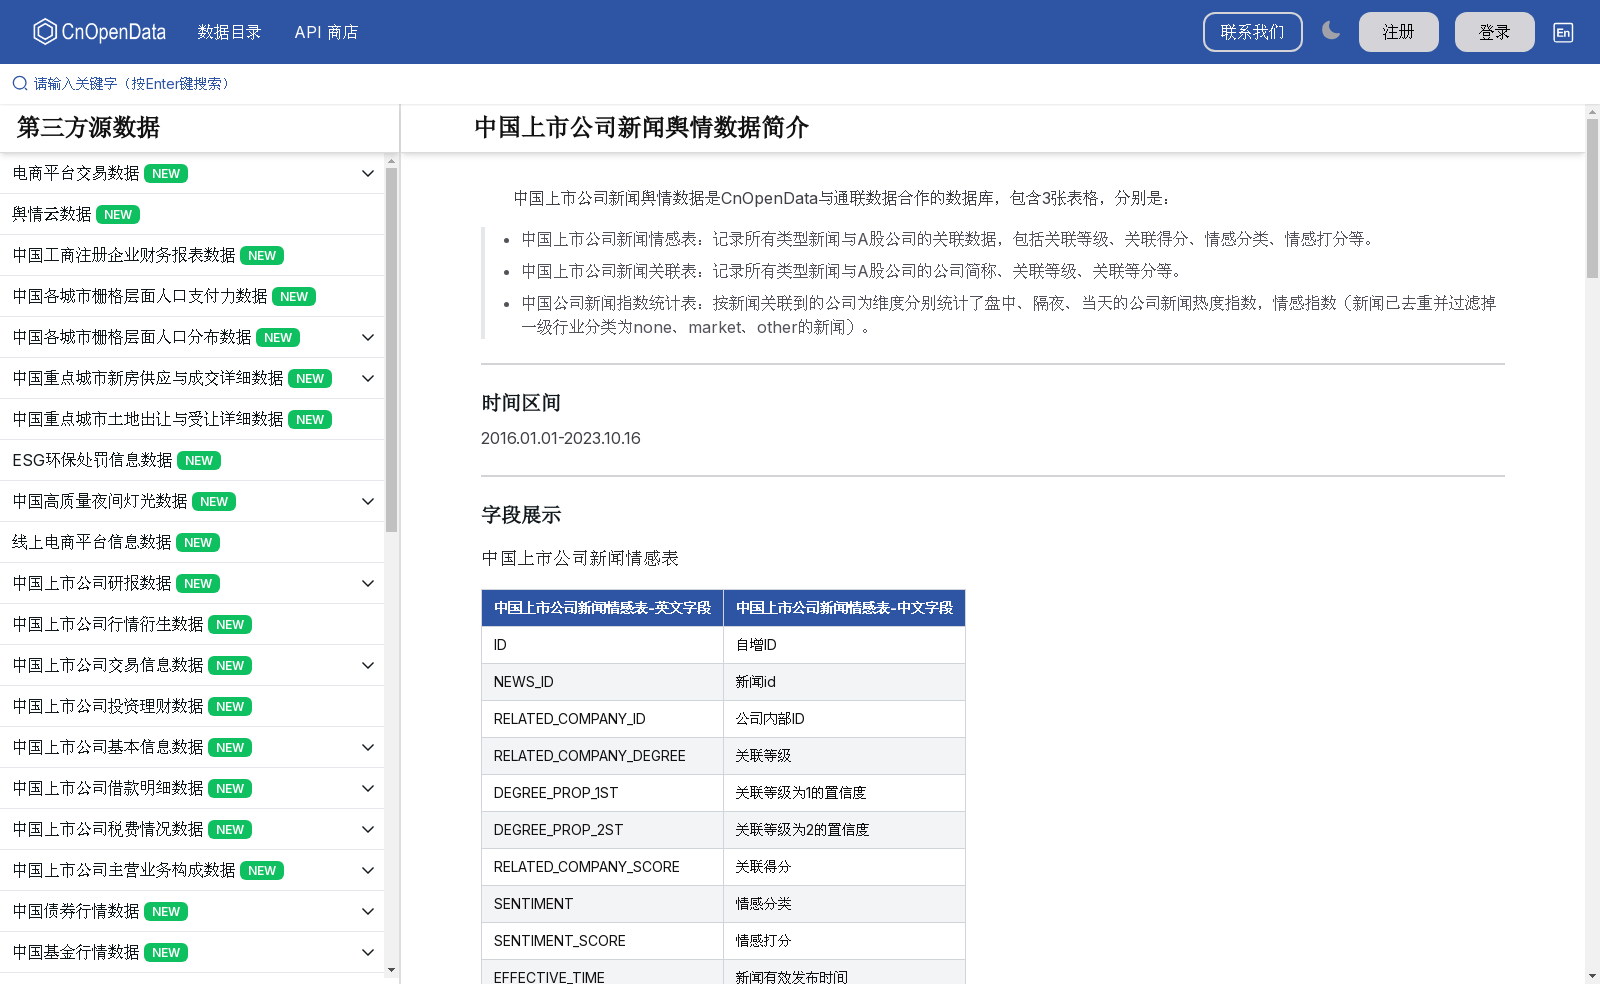Viewport: 1600px width, 1000px height.
Task: Open the API 商店 menu
Action: [326, 32]
